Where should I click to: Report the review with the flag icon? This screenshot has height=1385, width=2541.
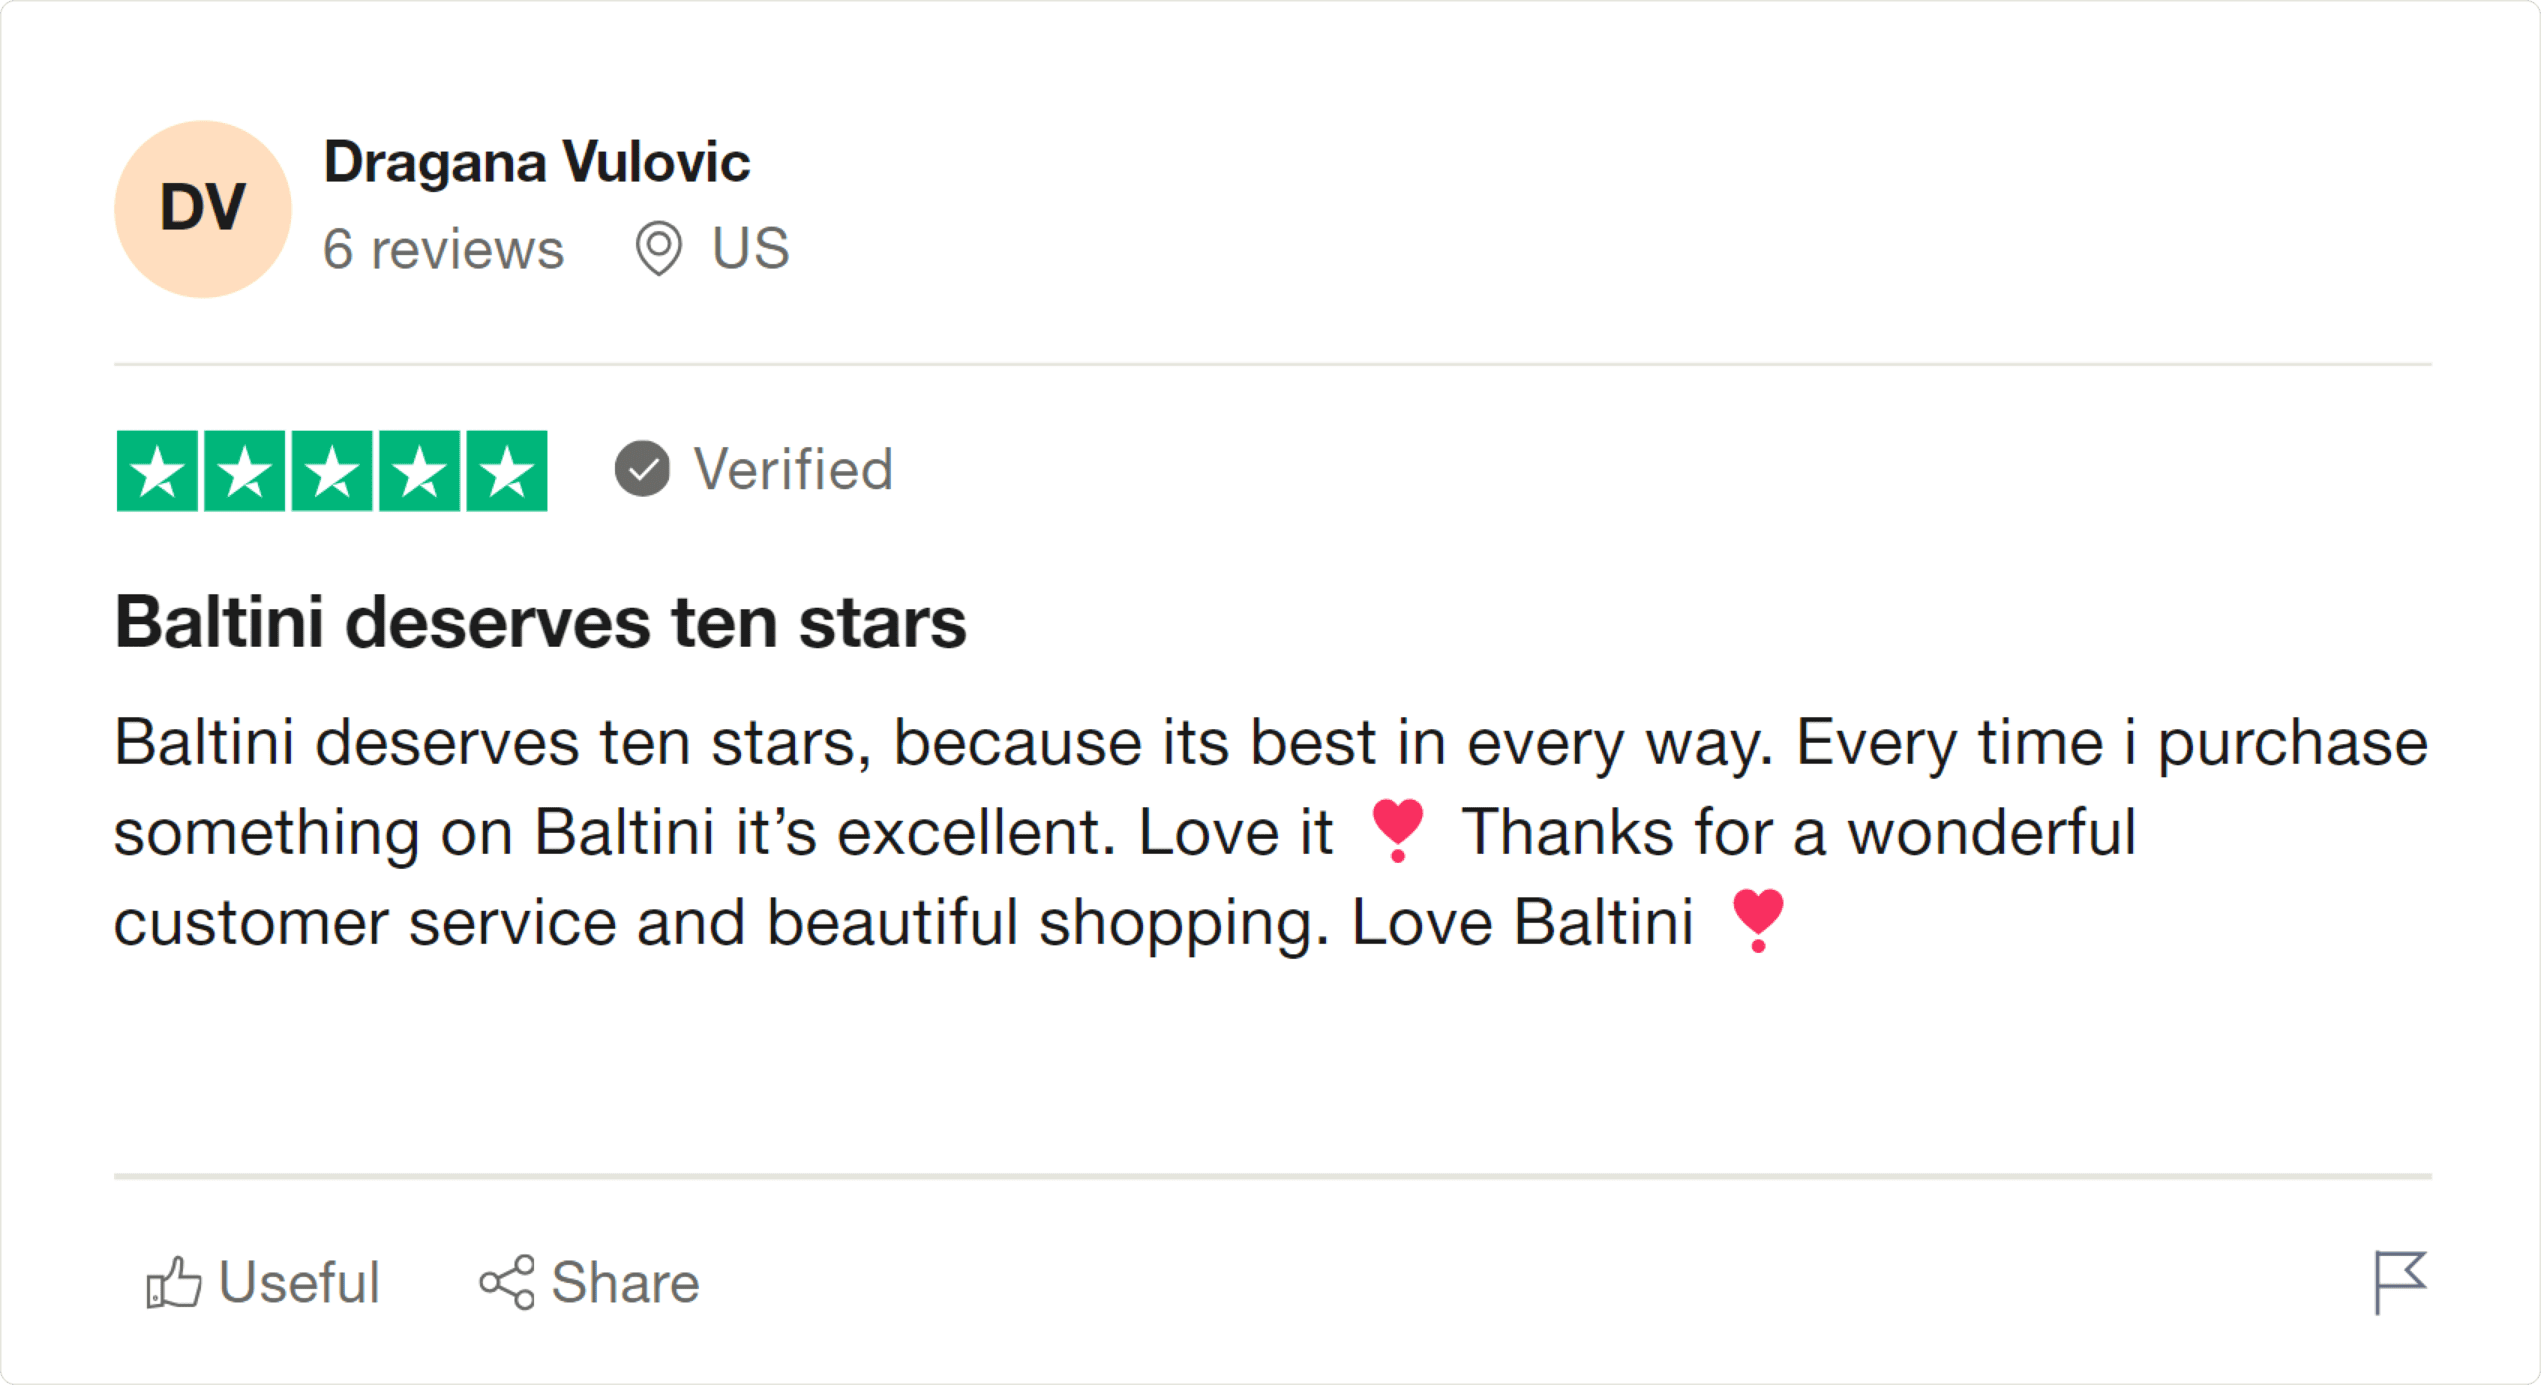(2399, 1281)
